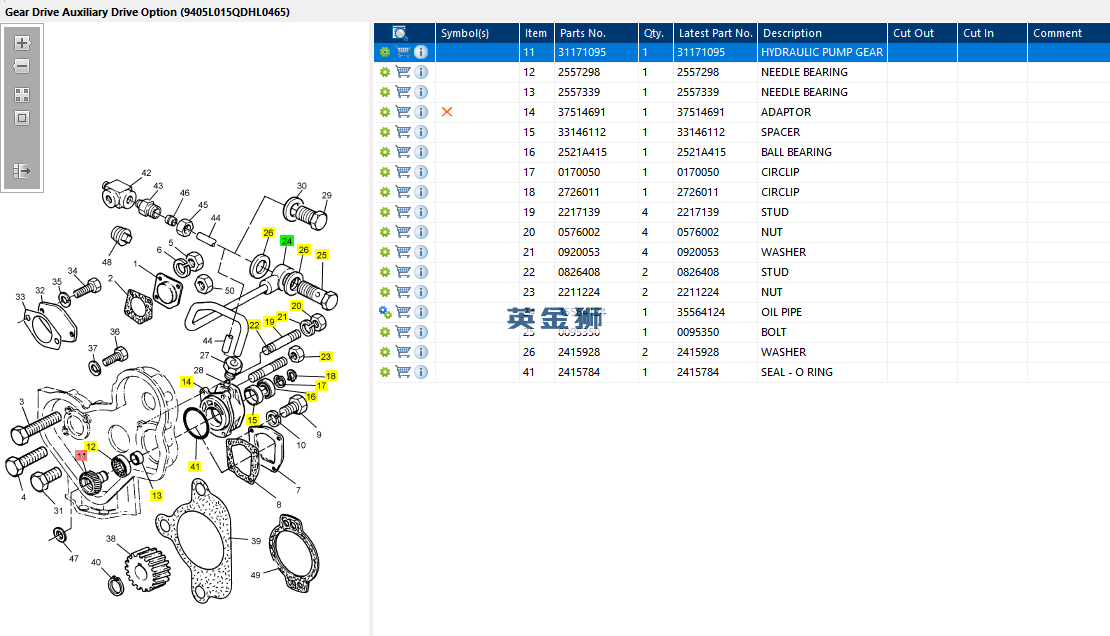Viewport: 1110px width, 636px height.
Task: Open the search icon in table header
Action: pos(400,33)
